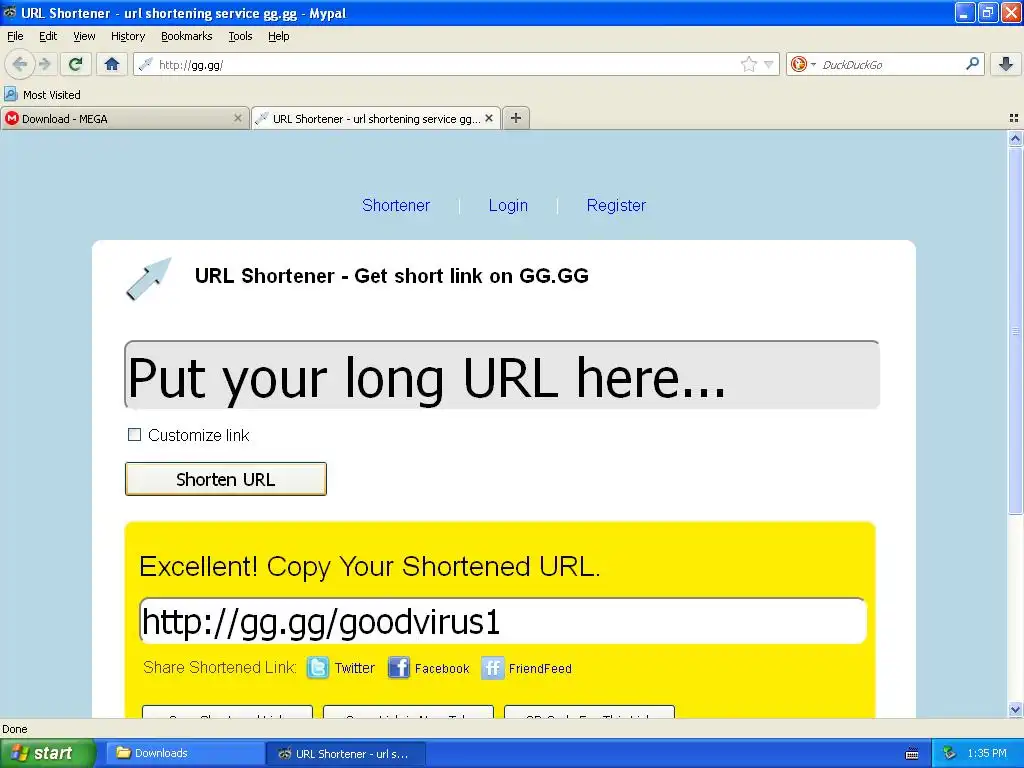This screenshot has height=768, width=1024.
Task: Click the Safely Remove Hardware tray icon
Action: (x=949, y=753)
